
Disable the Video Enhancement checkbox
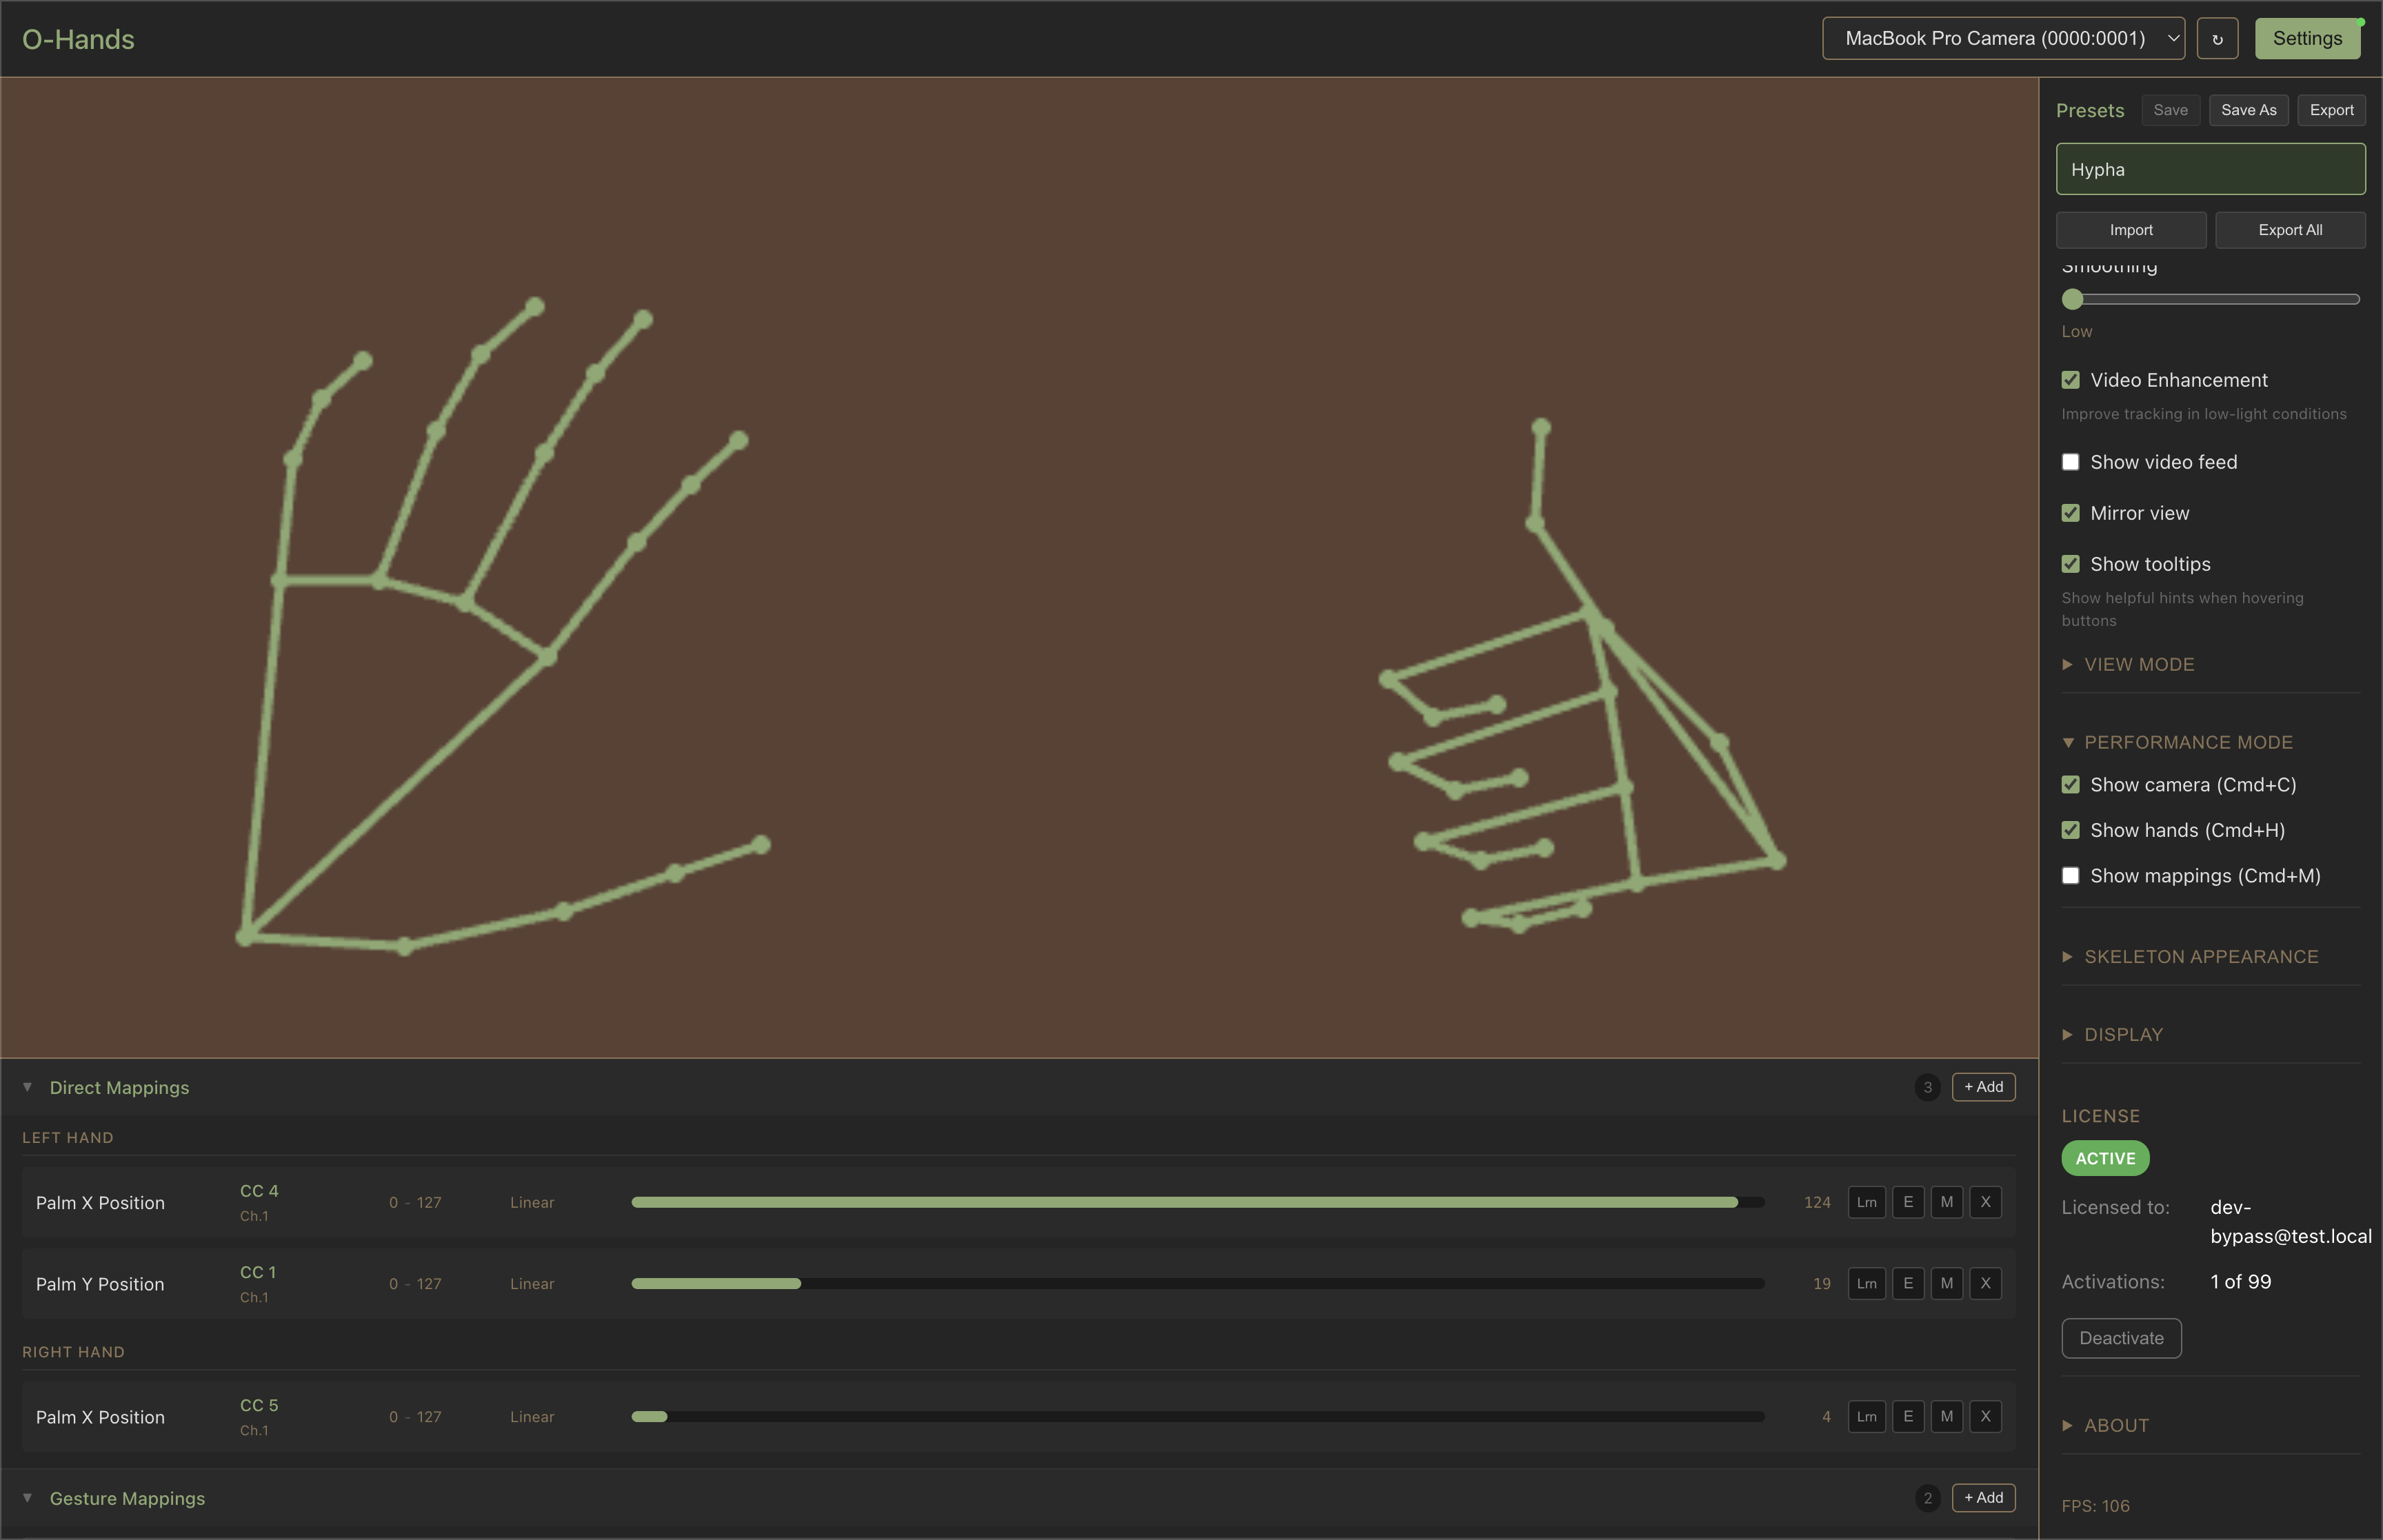point(2070,380)
